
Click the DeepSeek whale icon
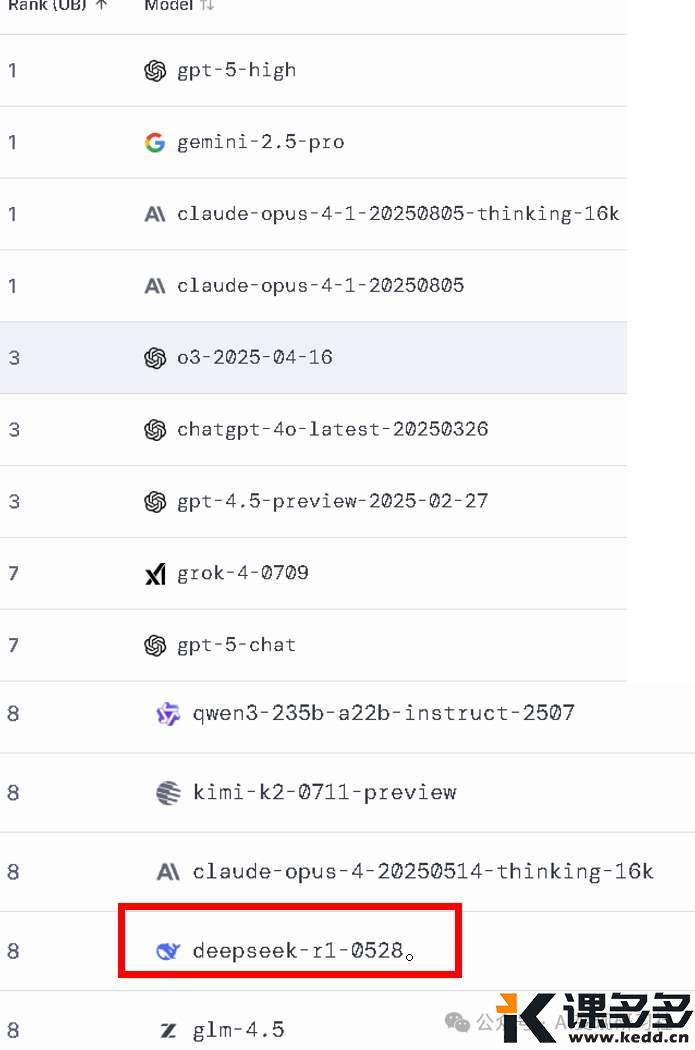pos(168,951)
